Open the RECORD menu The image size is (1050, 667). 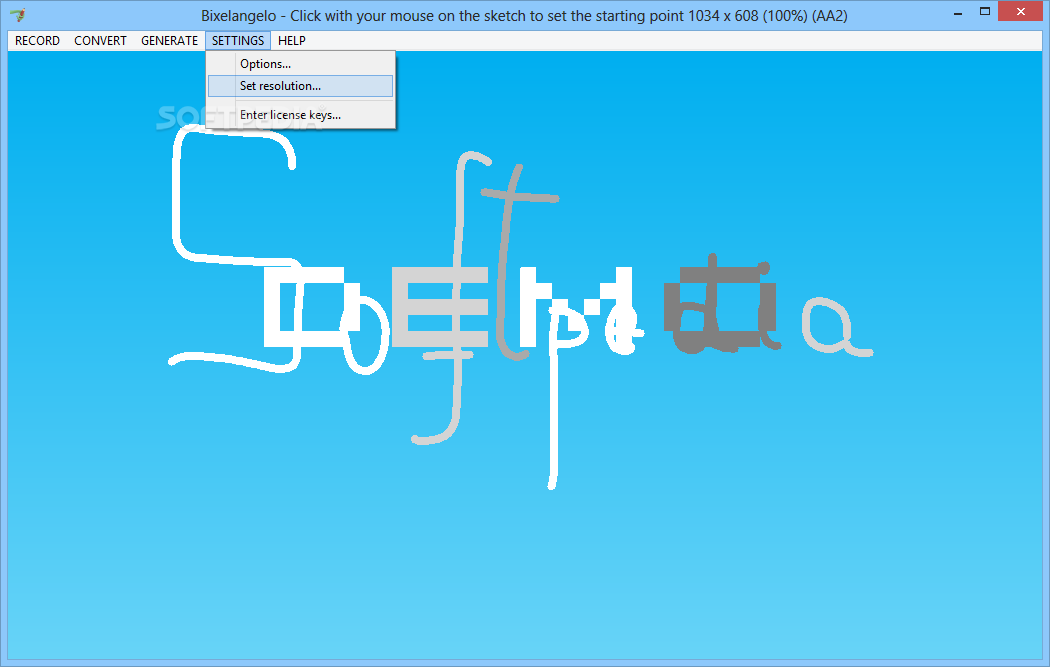click(x=38, y=41)
